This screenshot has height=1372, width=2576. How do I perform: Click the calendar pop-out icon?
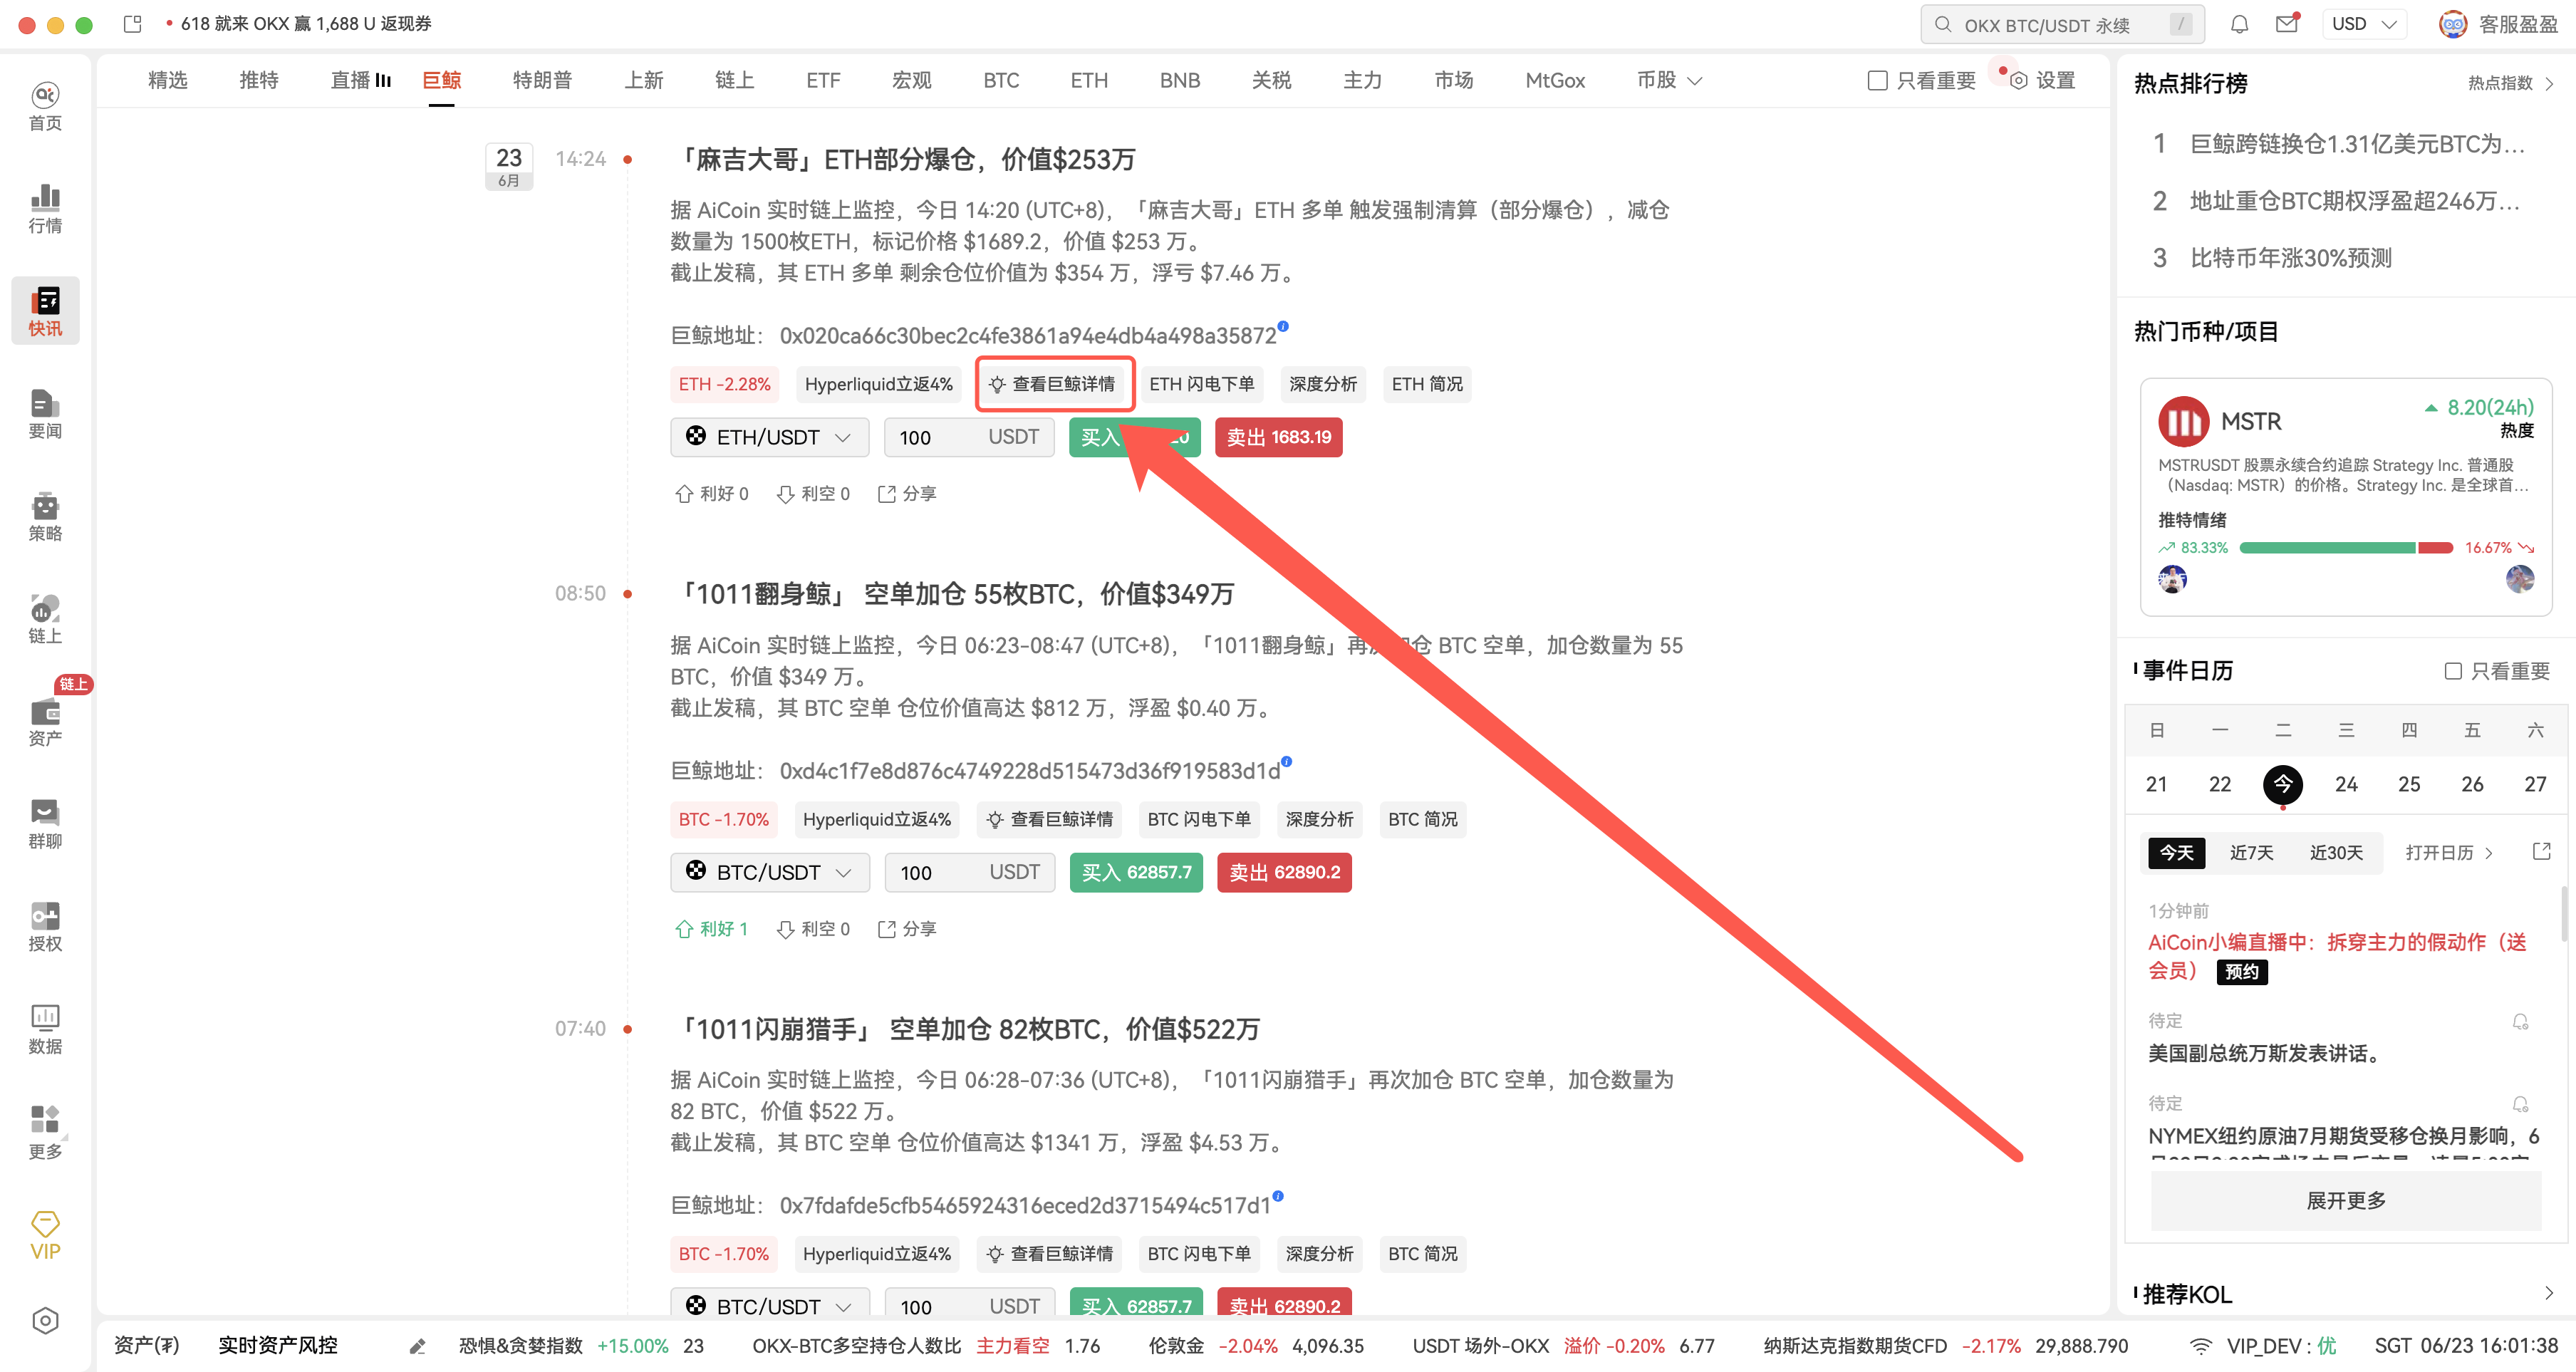(2541, 851)
